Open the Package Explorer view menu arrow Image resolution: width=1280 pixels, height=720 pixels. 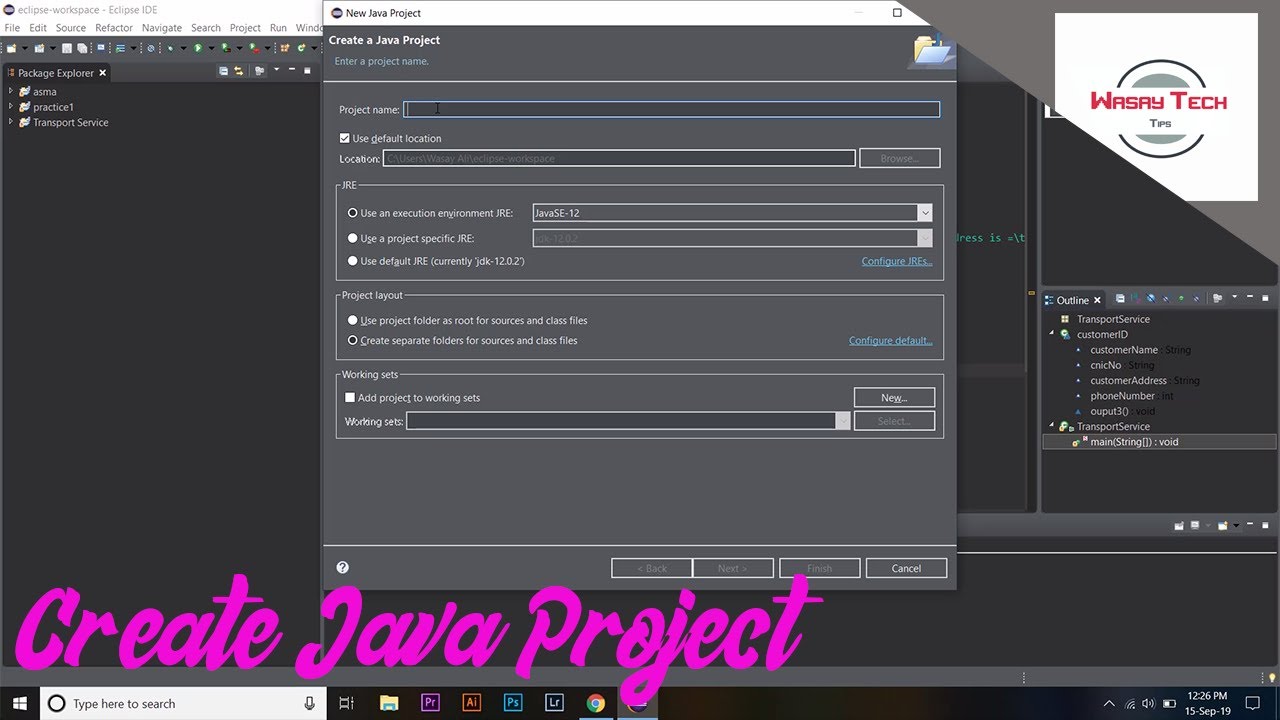tap(279, 71)
